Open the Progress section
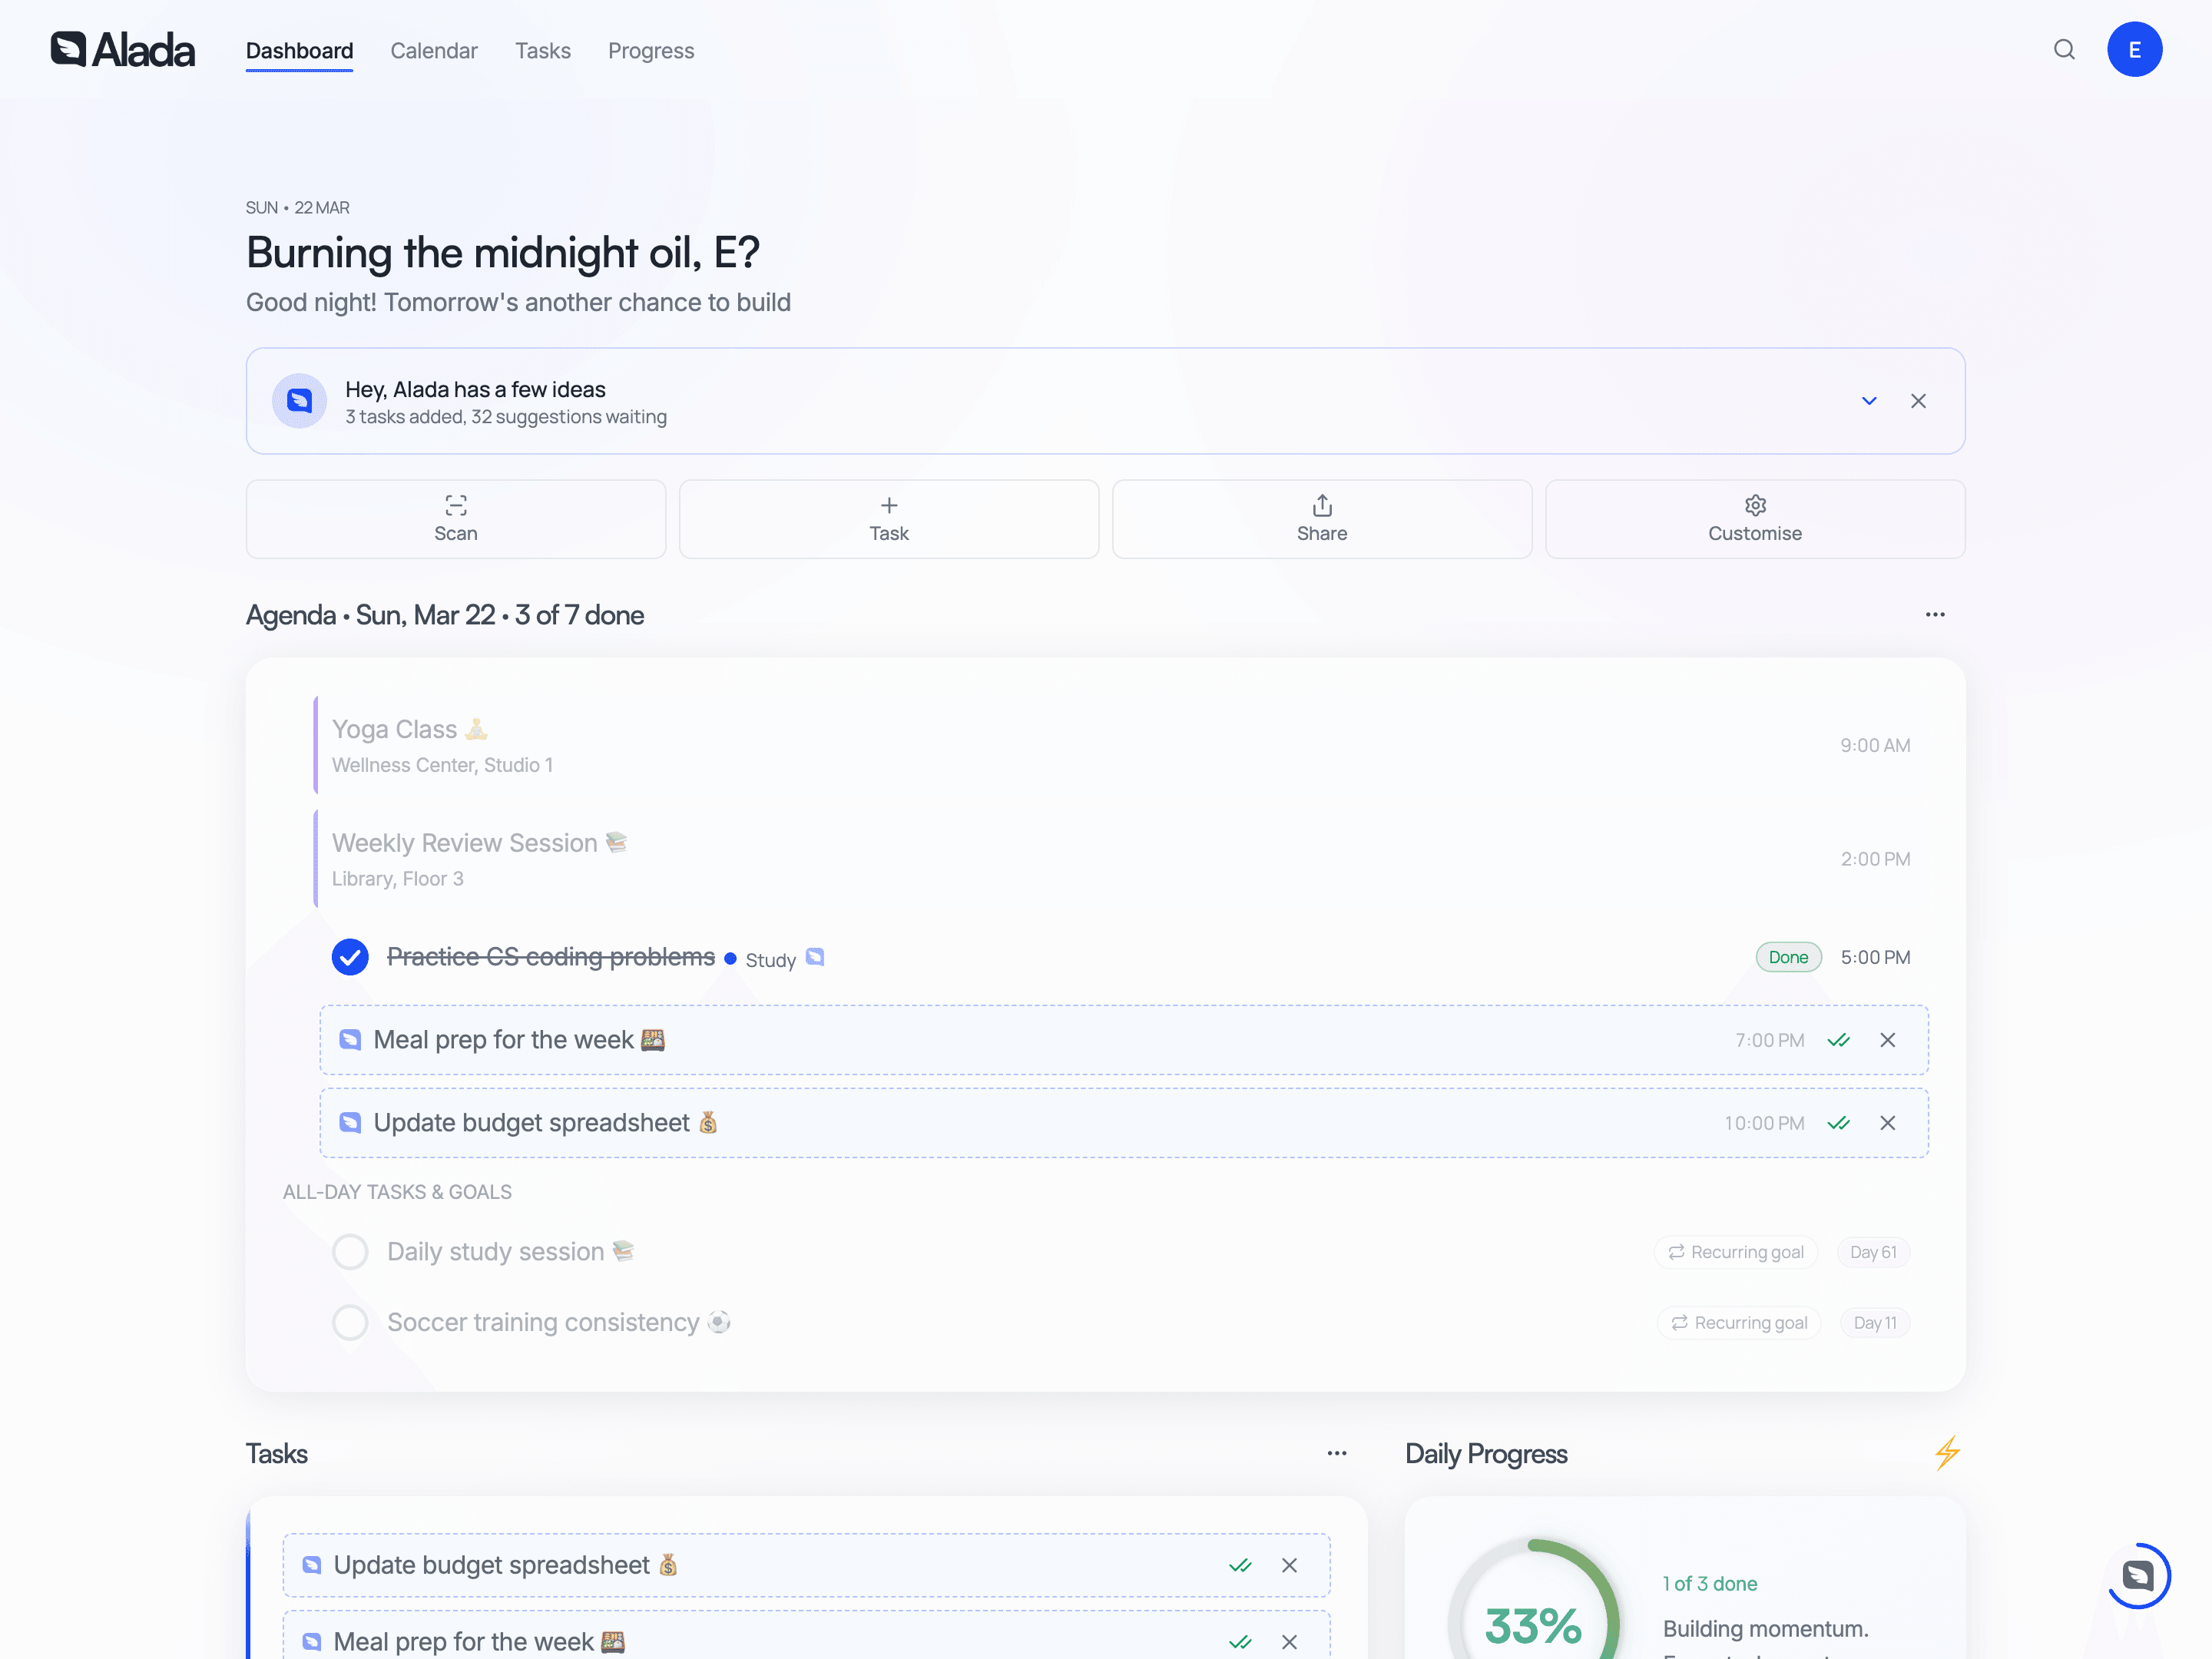This screenshot has height=1659, width=2212. tap(651, 50)
